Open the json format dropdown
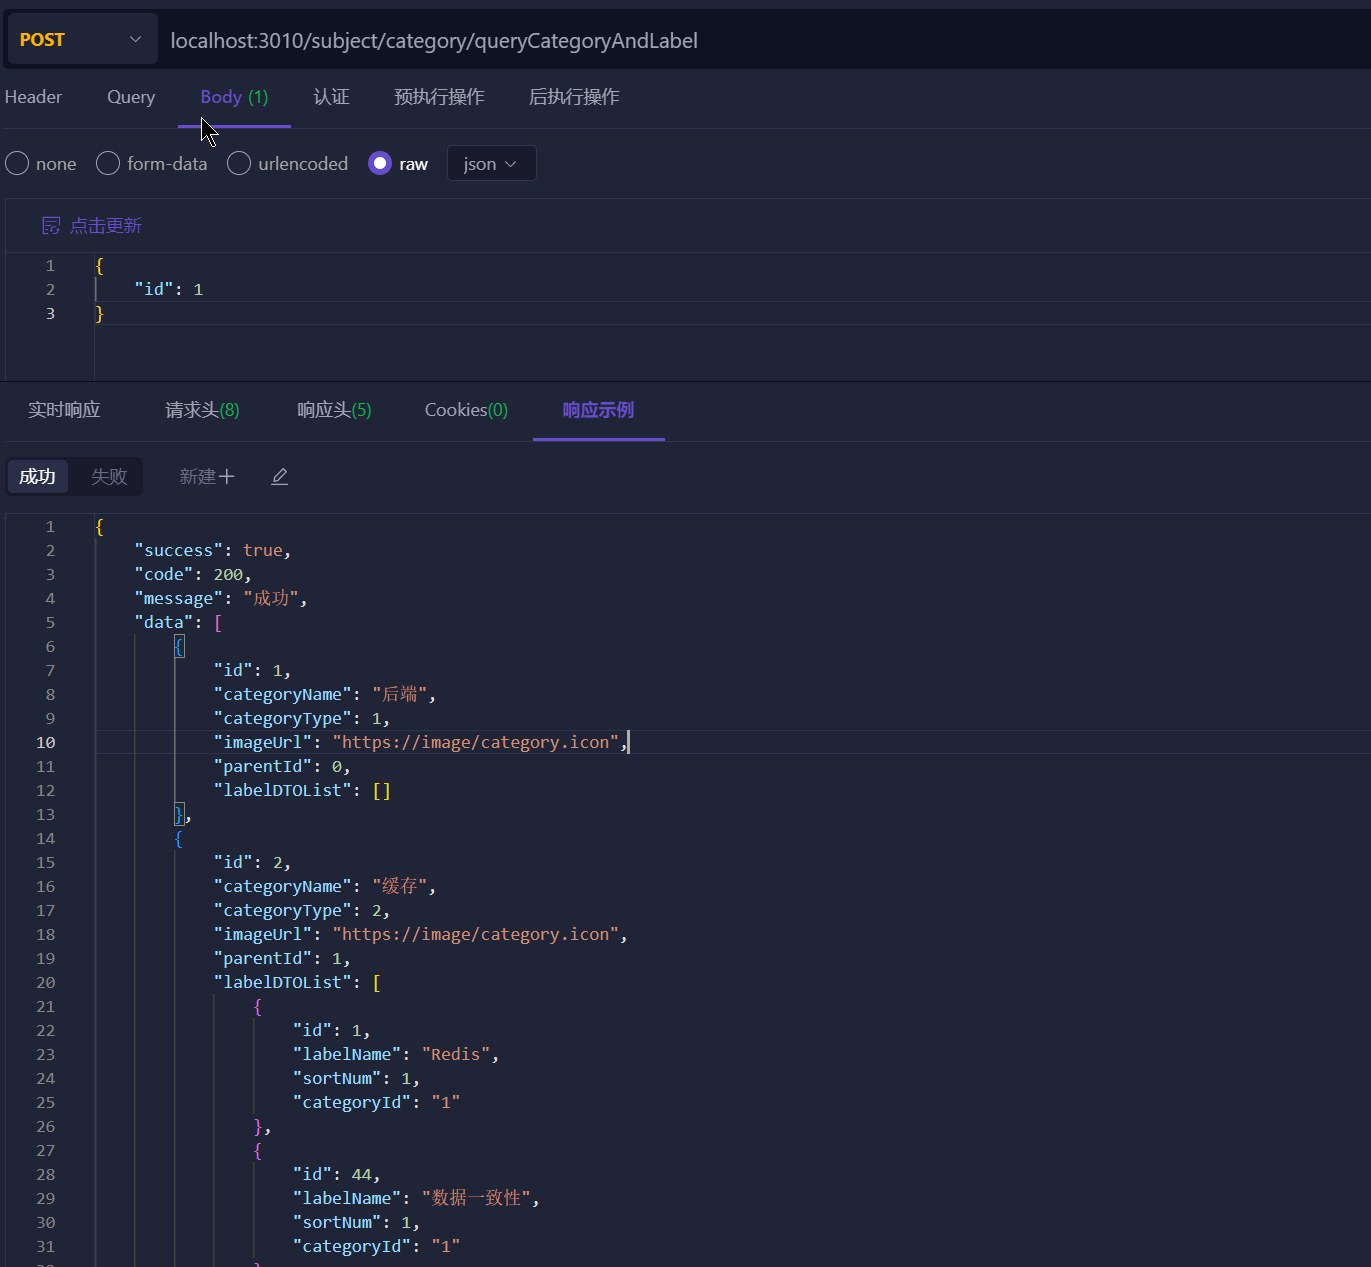 click(491, 163)
